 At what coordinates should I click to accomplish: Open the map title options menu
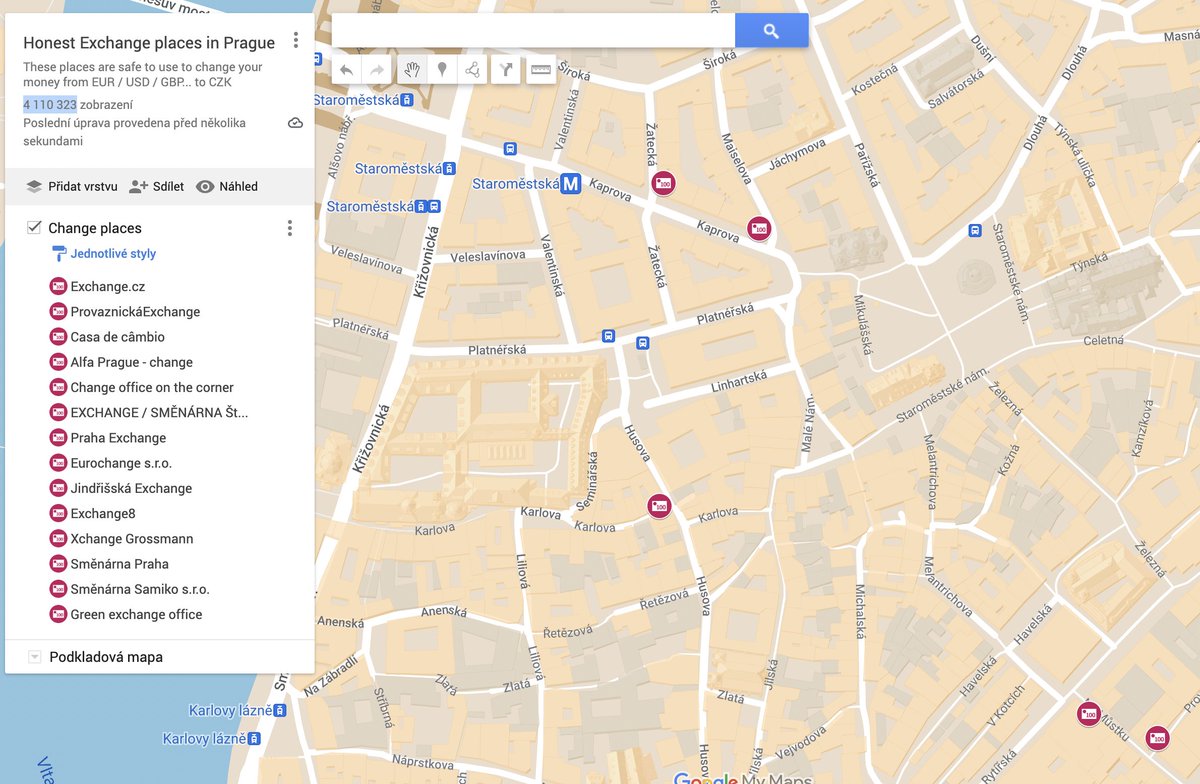(x=296, y=41)
